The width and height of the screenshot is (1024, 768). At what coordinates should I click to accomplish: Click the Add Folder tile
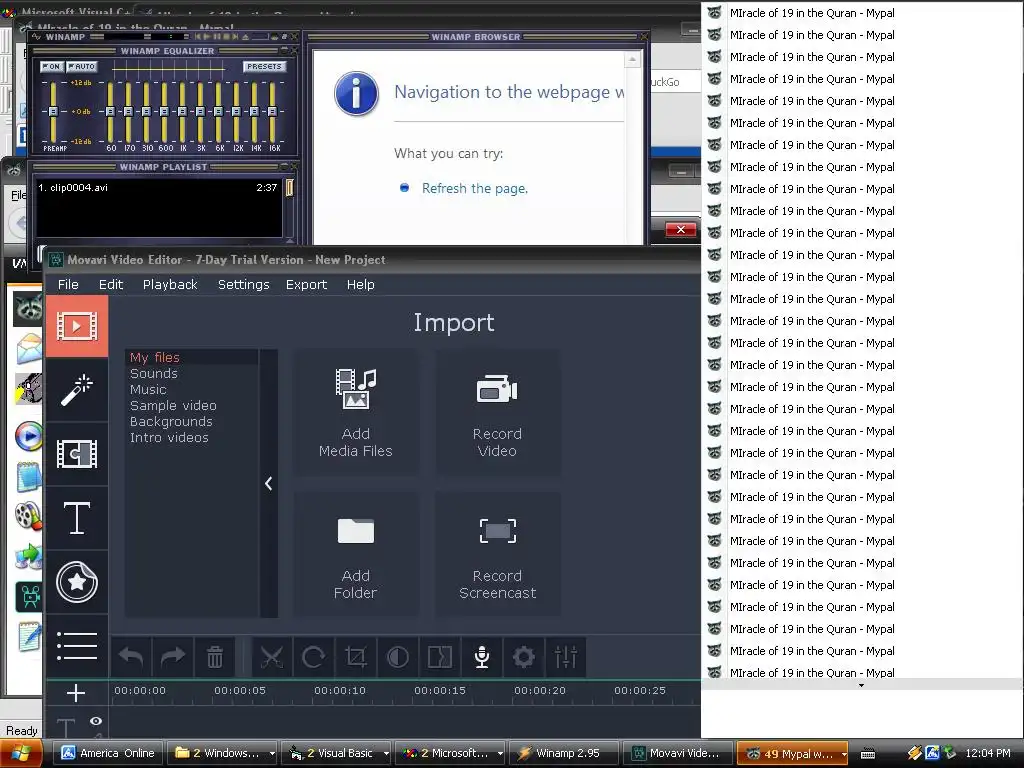coord(356,554)
